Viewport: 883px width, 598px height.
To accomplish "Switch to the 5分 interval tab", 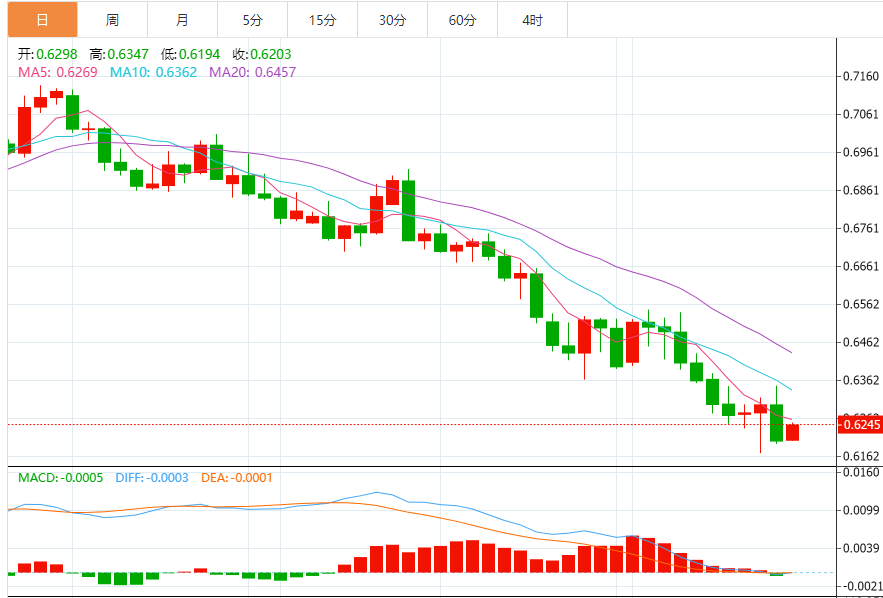I will 252,20.
